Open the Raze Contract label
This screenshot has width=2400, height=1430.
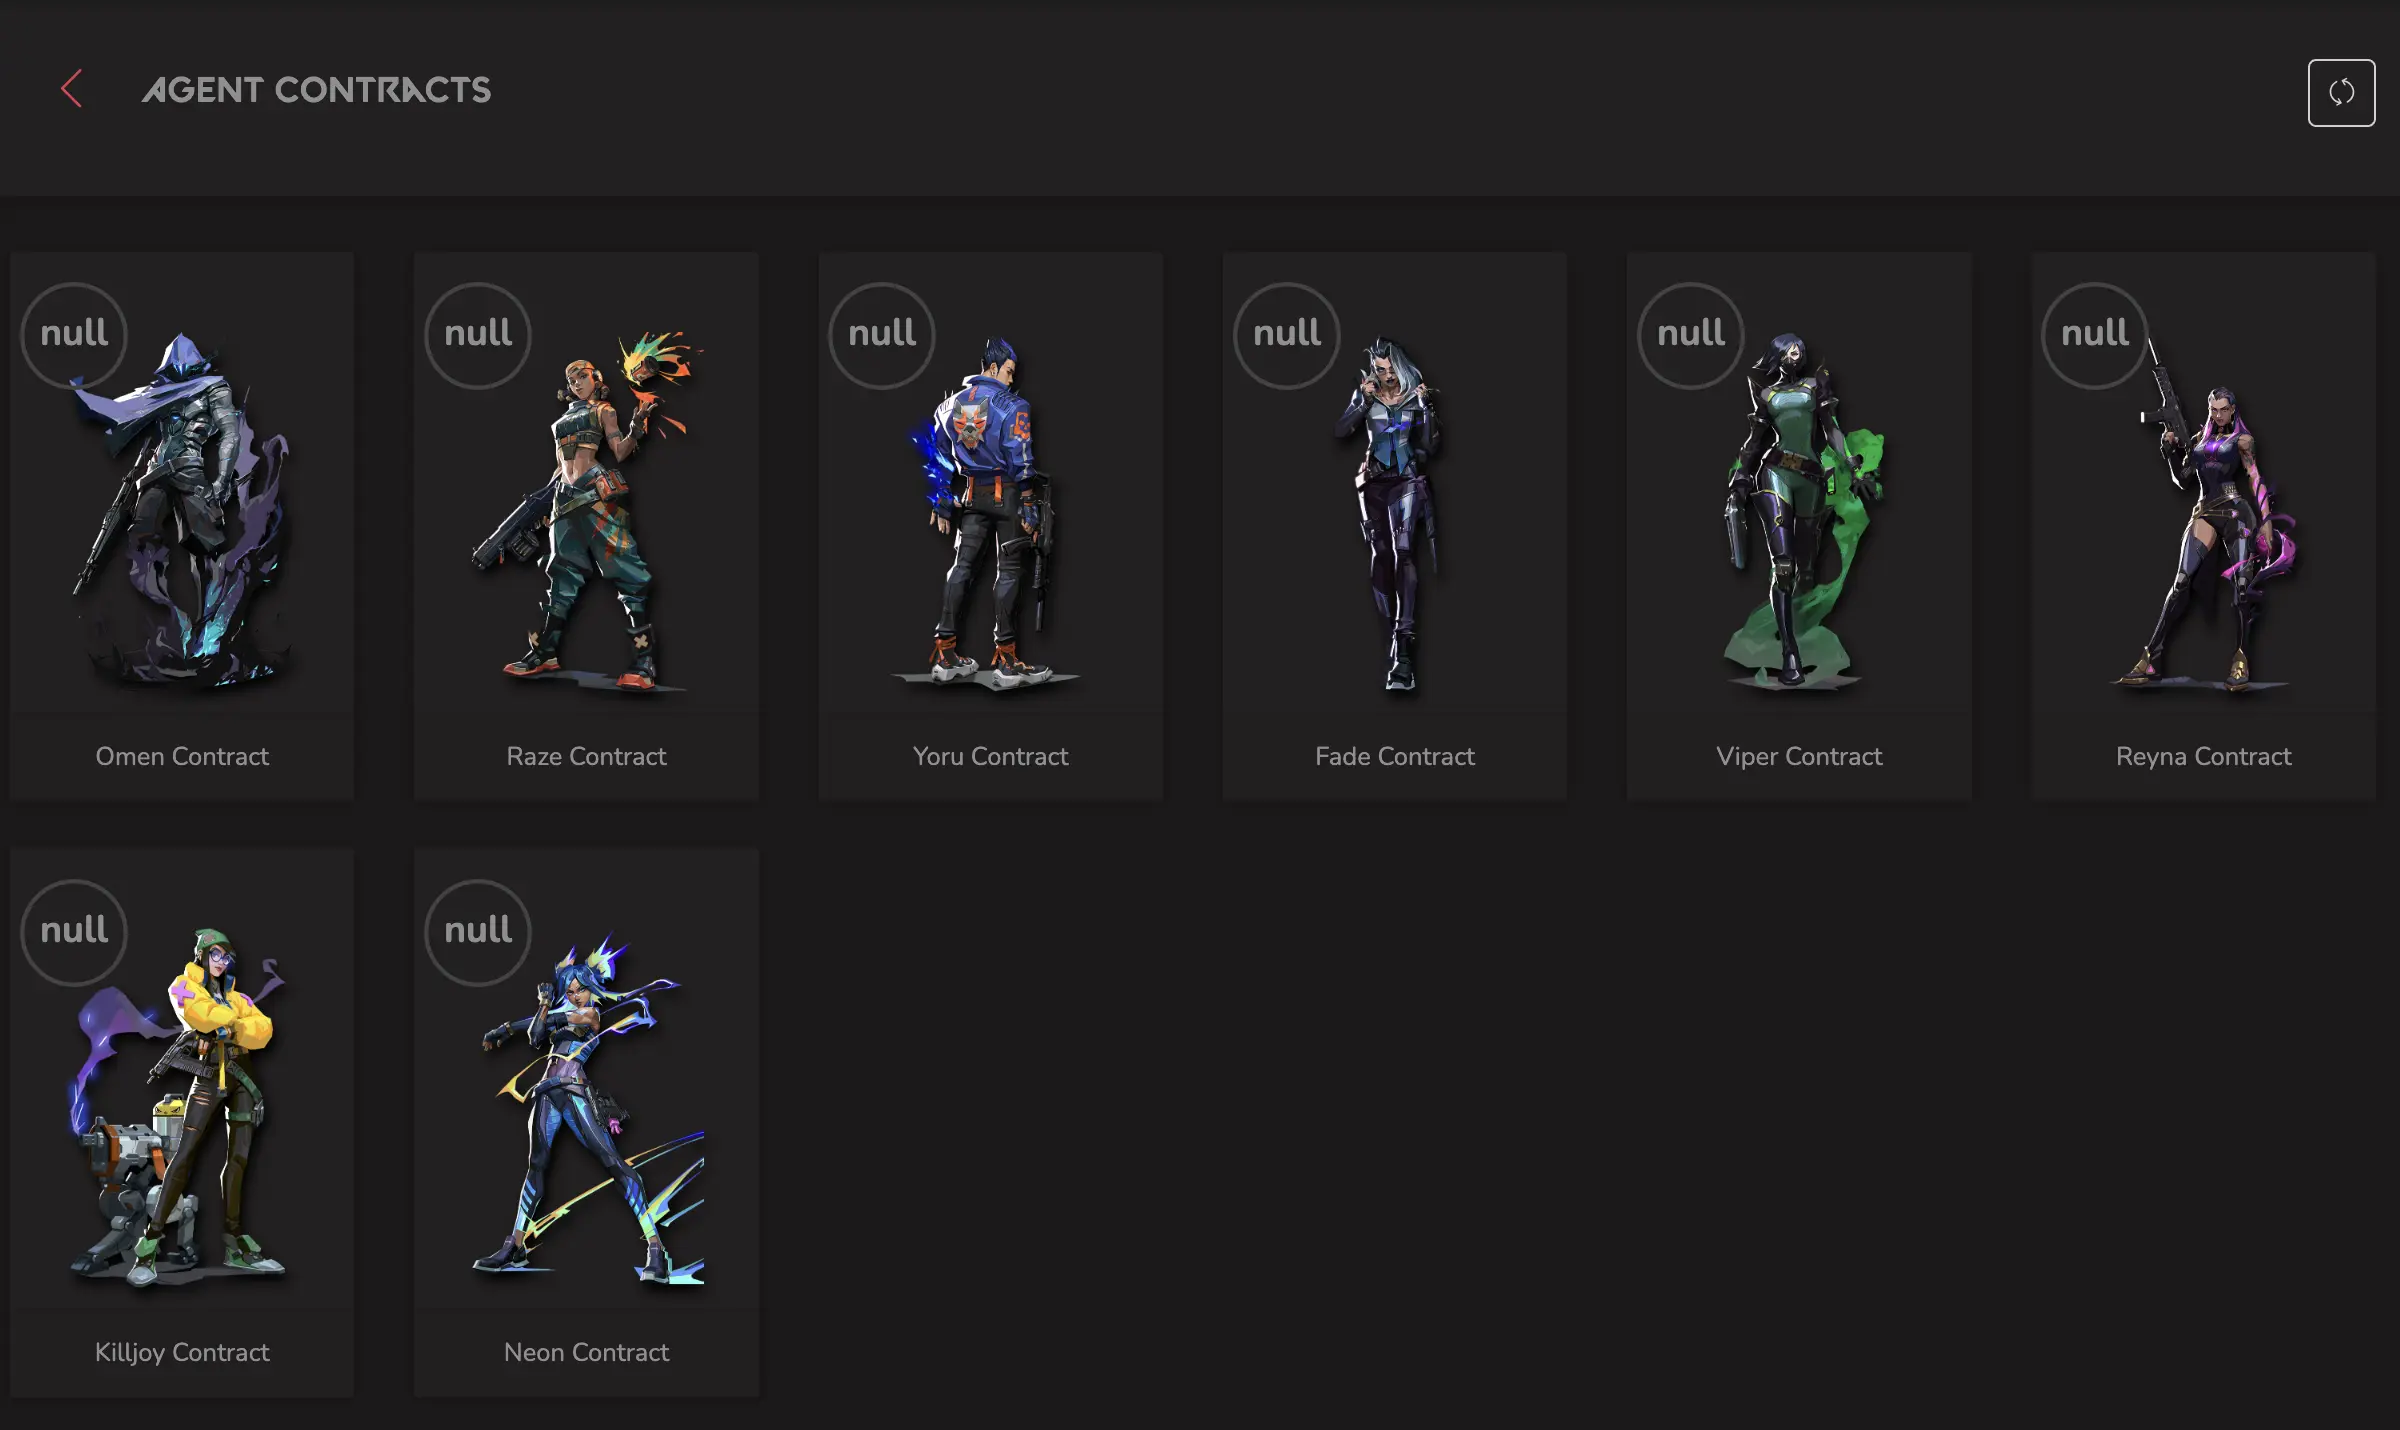[x=586, y=756]
